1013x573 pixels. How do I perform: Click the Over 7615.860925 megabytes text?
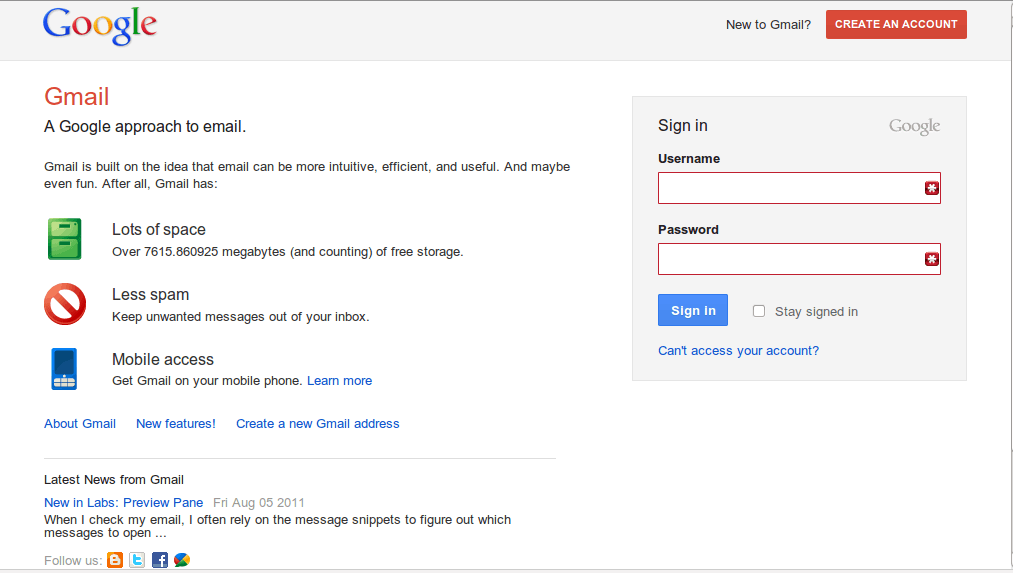[287, 251]
